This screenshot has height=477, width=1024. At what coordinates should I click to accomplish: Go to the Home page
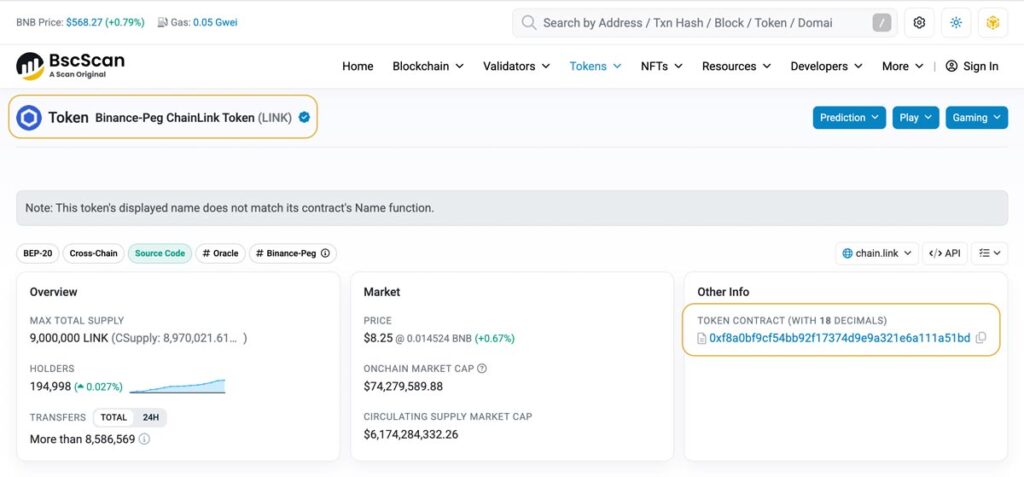point(358,66)
